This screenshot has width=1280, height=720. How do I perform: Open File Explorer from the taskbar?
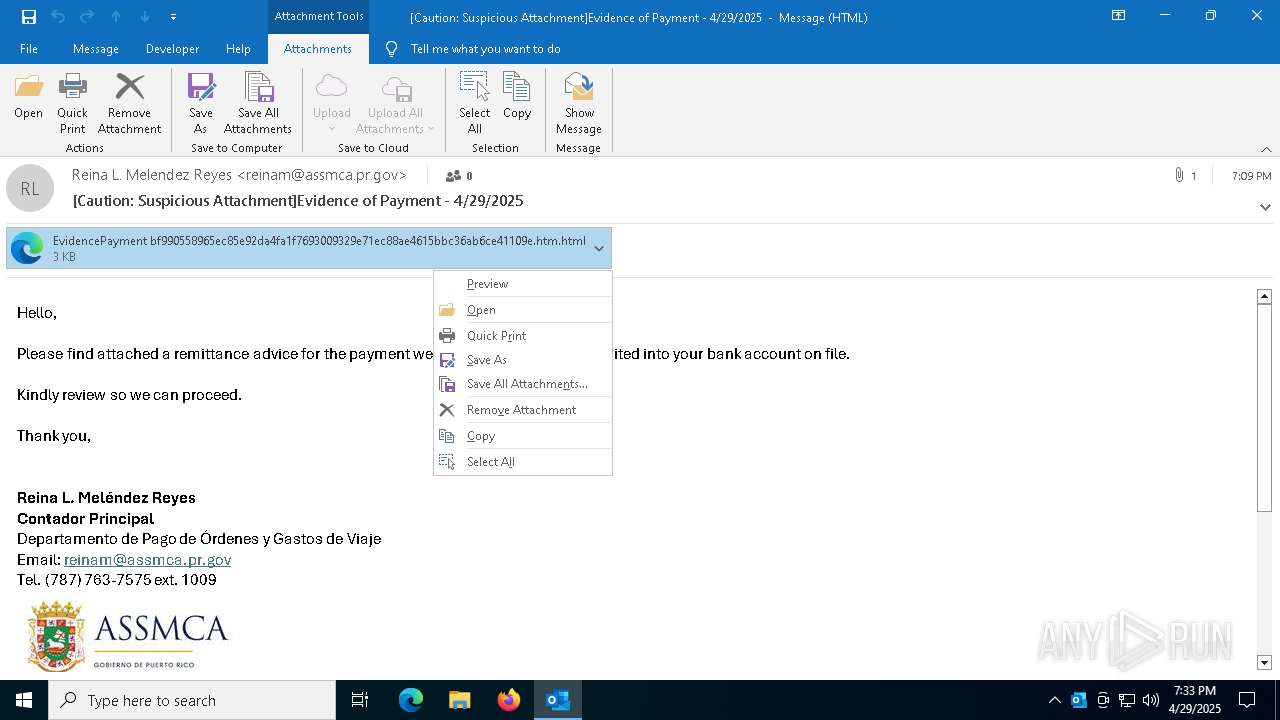(459, 700)
